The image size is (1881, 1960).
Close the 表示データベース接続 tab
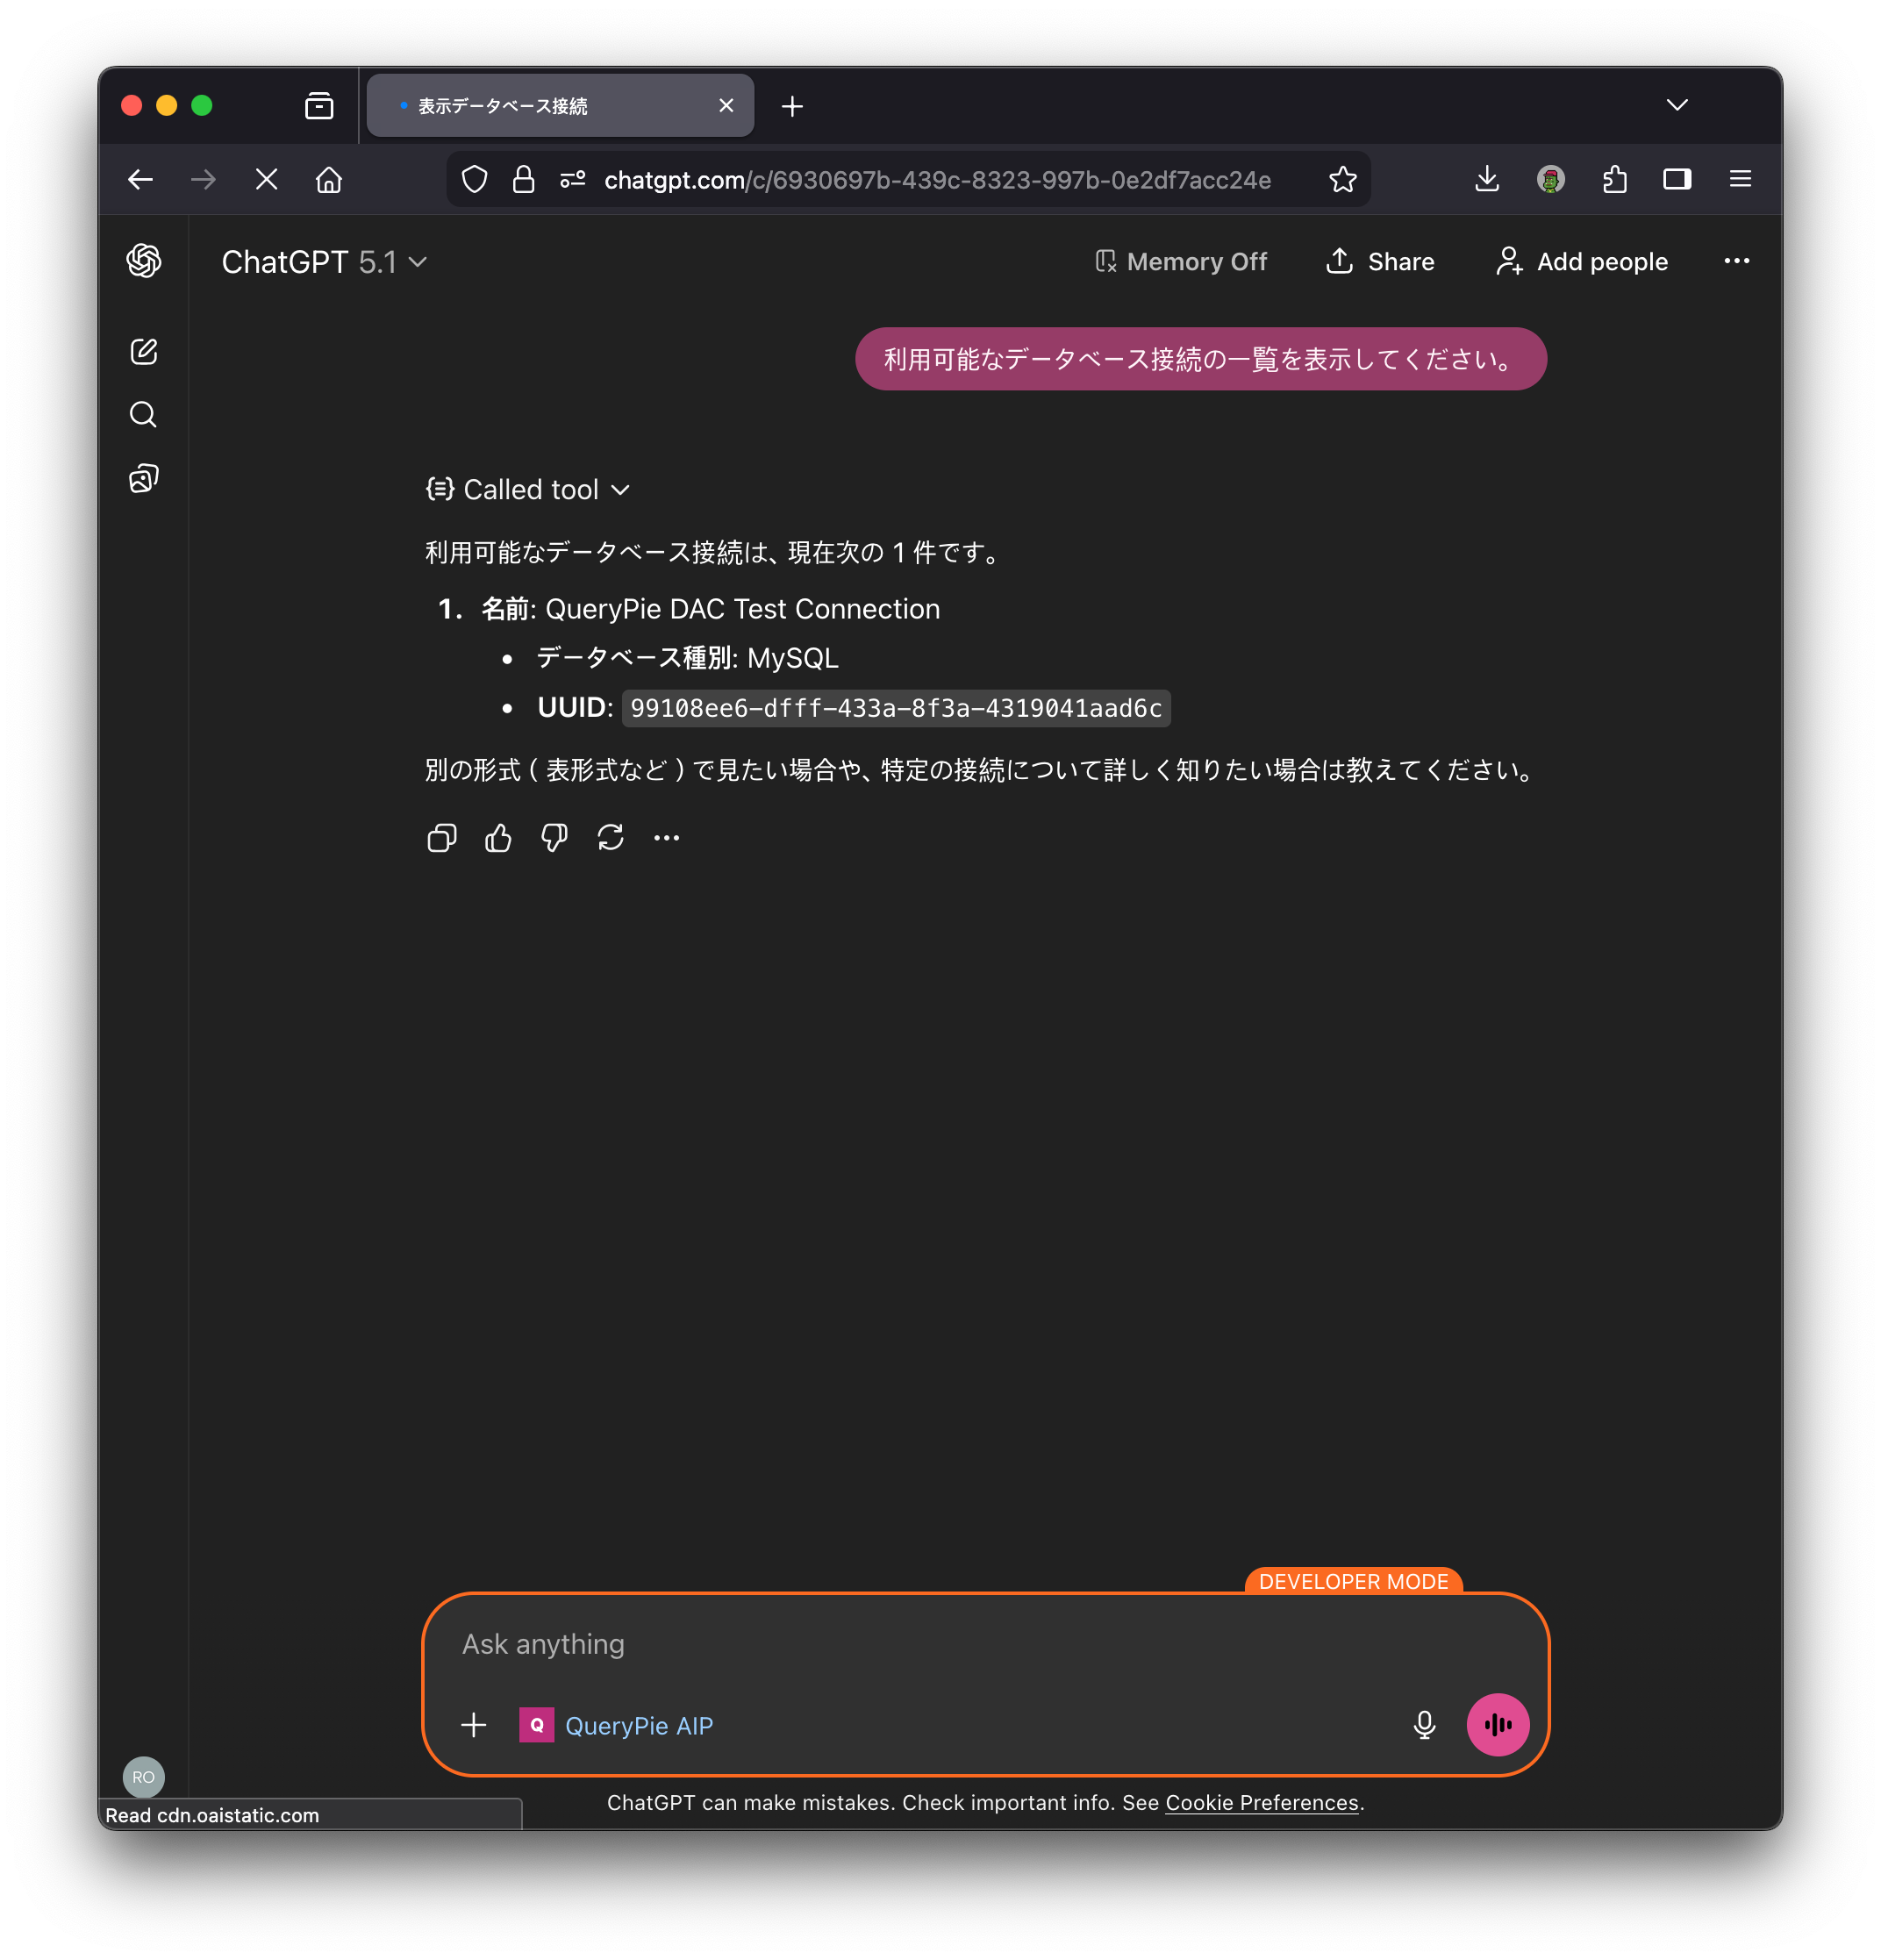tap(726, 106)
